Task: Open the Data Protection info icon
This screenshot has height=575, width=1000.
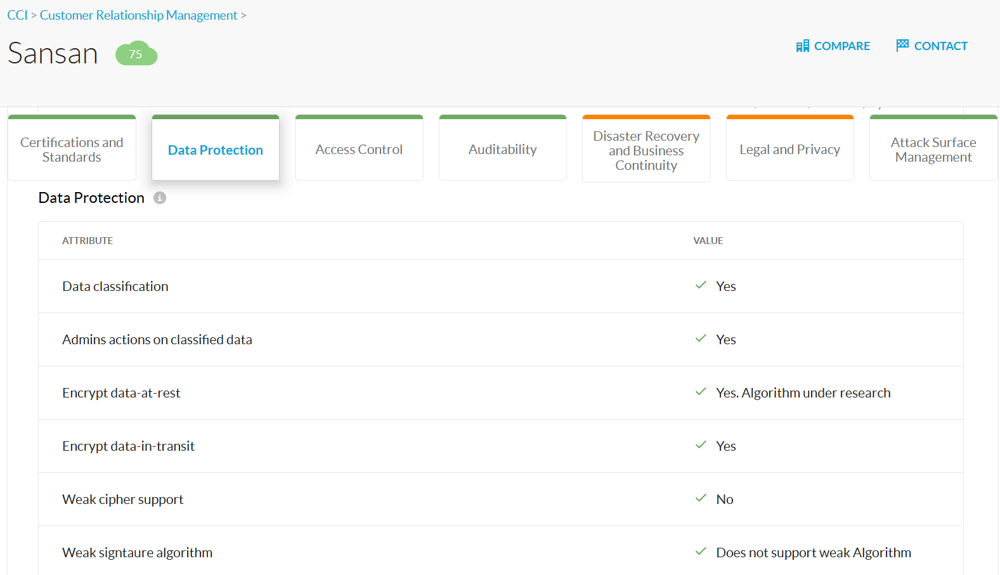Action: click(159, 198)
